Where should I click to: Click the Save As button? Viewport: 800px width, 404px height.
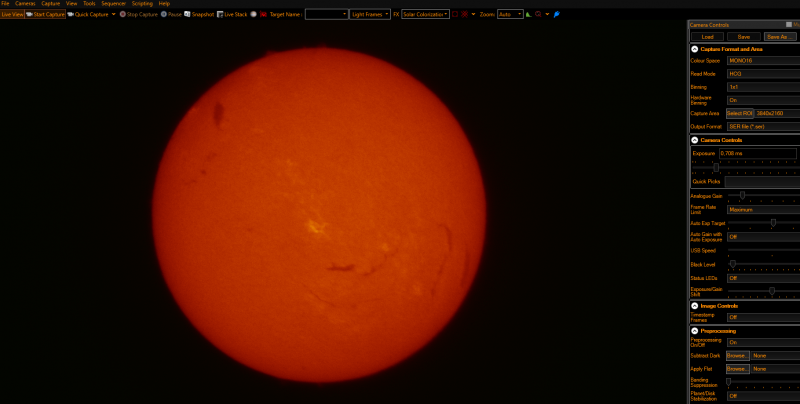tap(780, 37)
